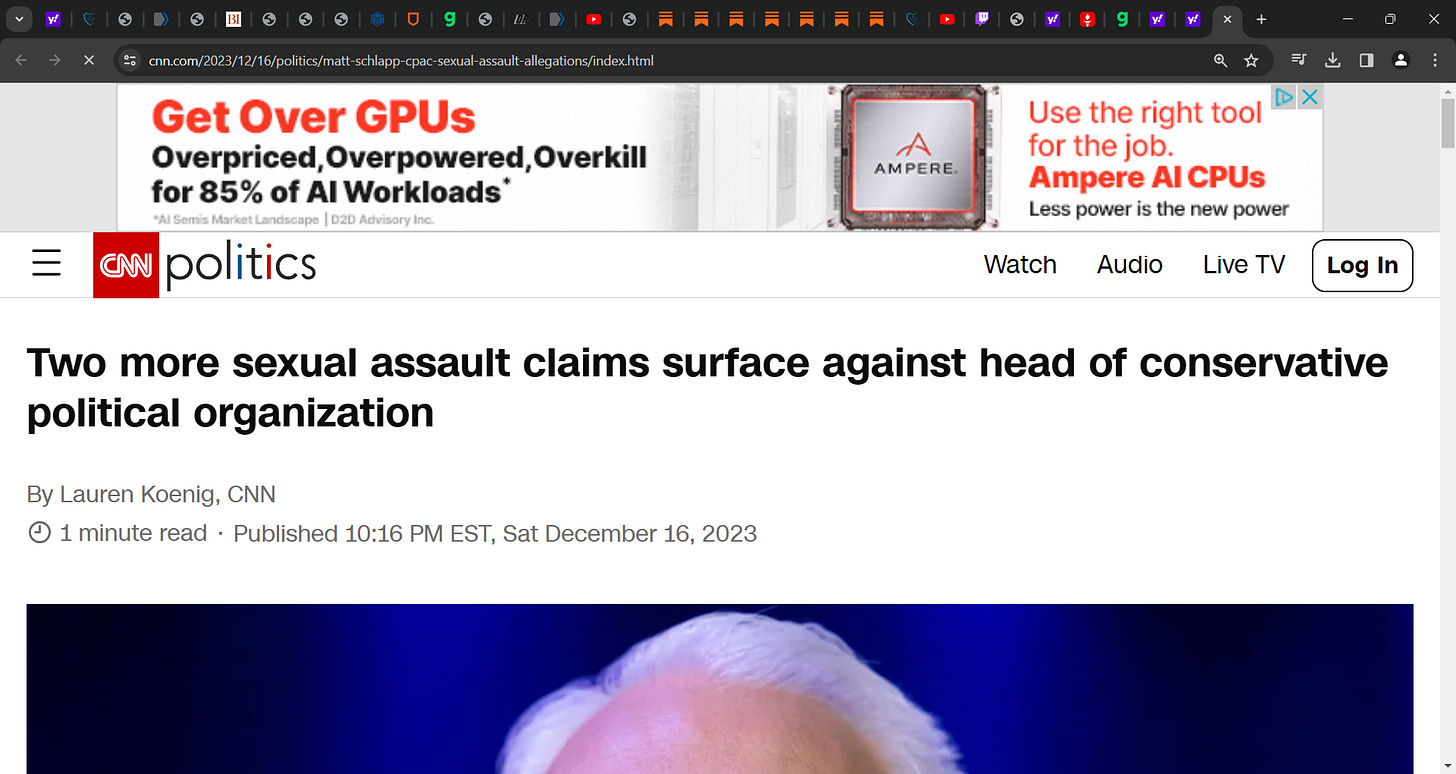Image resolution: width=1456 pixels, height=774 pixels.
Task: Open the tab search dropdown arrow
Action: 18,19
